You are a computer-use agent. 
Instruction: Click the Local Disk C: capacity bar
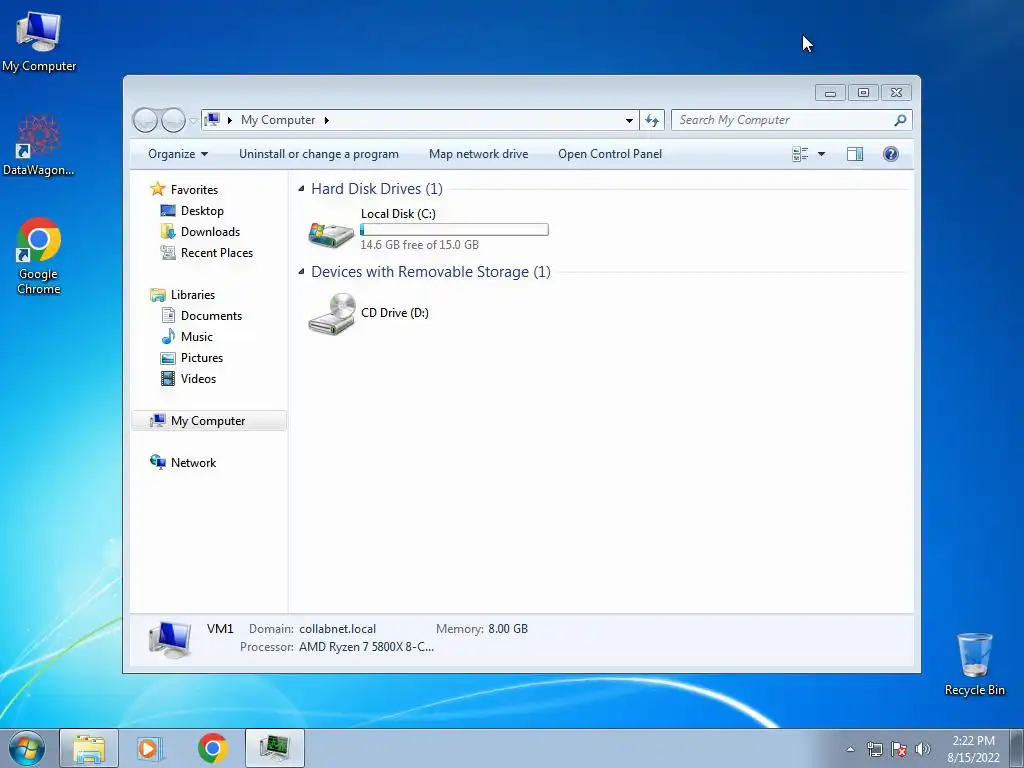point(455,229)
